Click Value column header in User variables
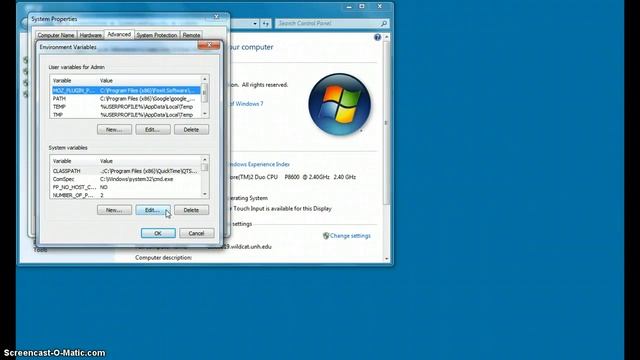 [x=149, y=81]
